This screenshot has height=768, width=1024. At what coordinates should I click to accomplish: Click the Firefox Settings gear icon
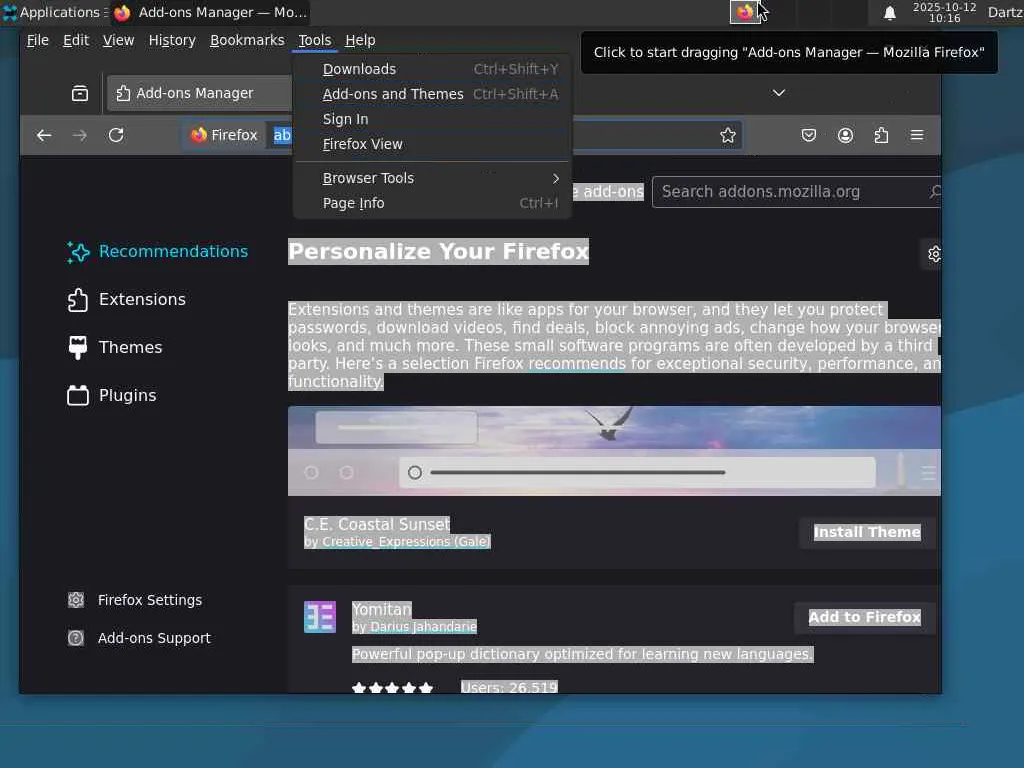pyautogui.click(x=76, y=600)
